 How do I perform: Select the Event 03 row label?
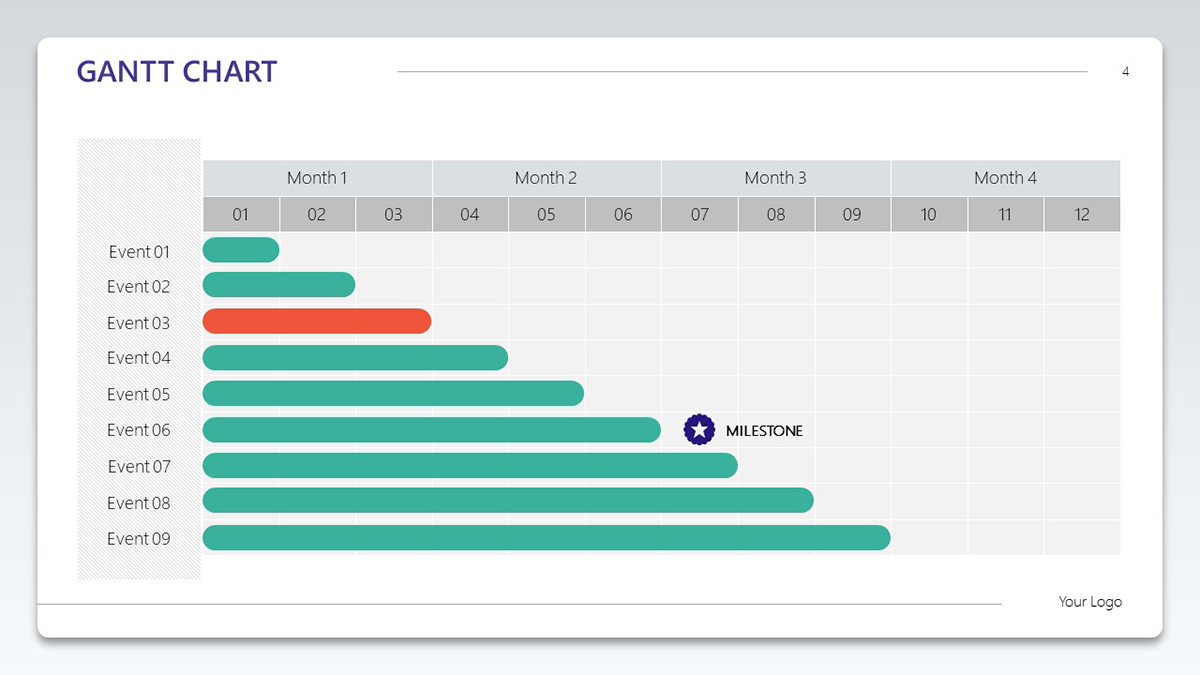139,323
